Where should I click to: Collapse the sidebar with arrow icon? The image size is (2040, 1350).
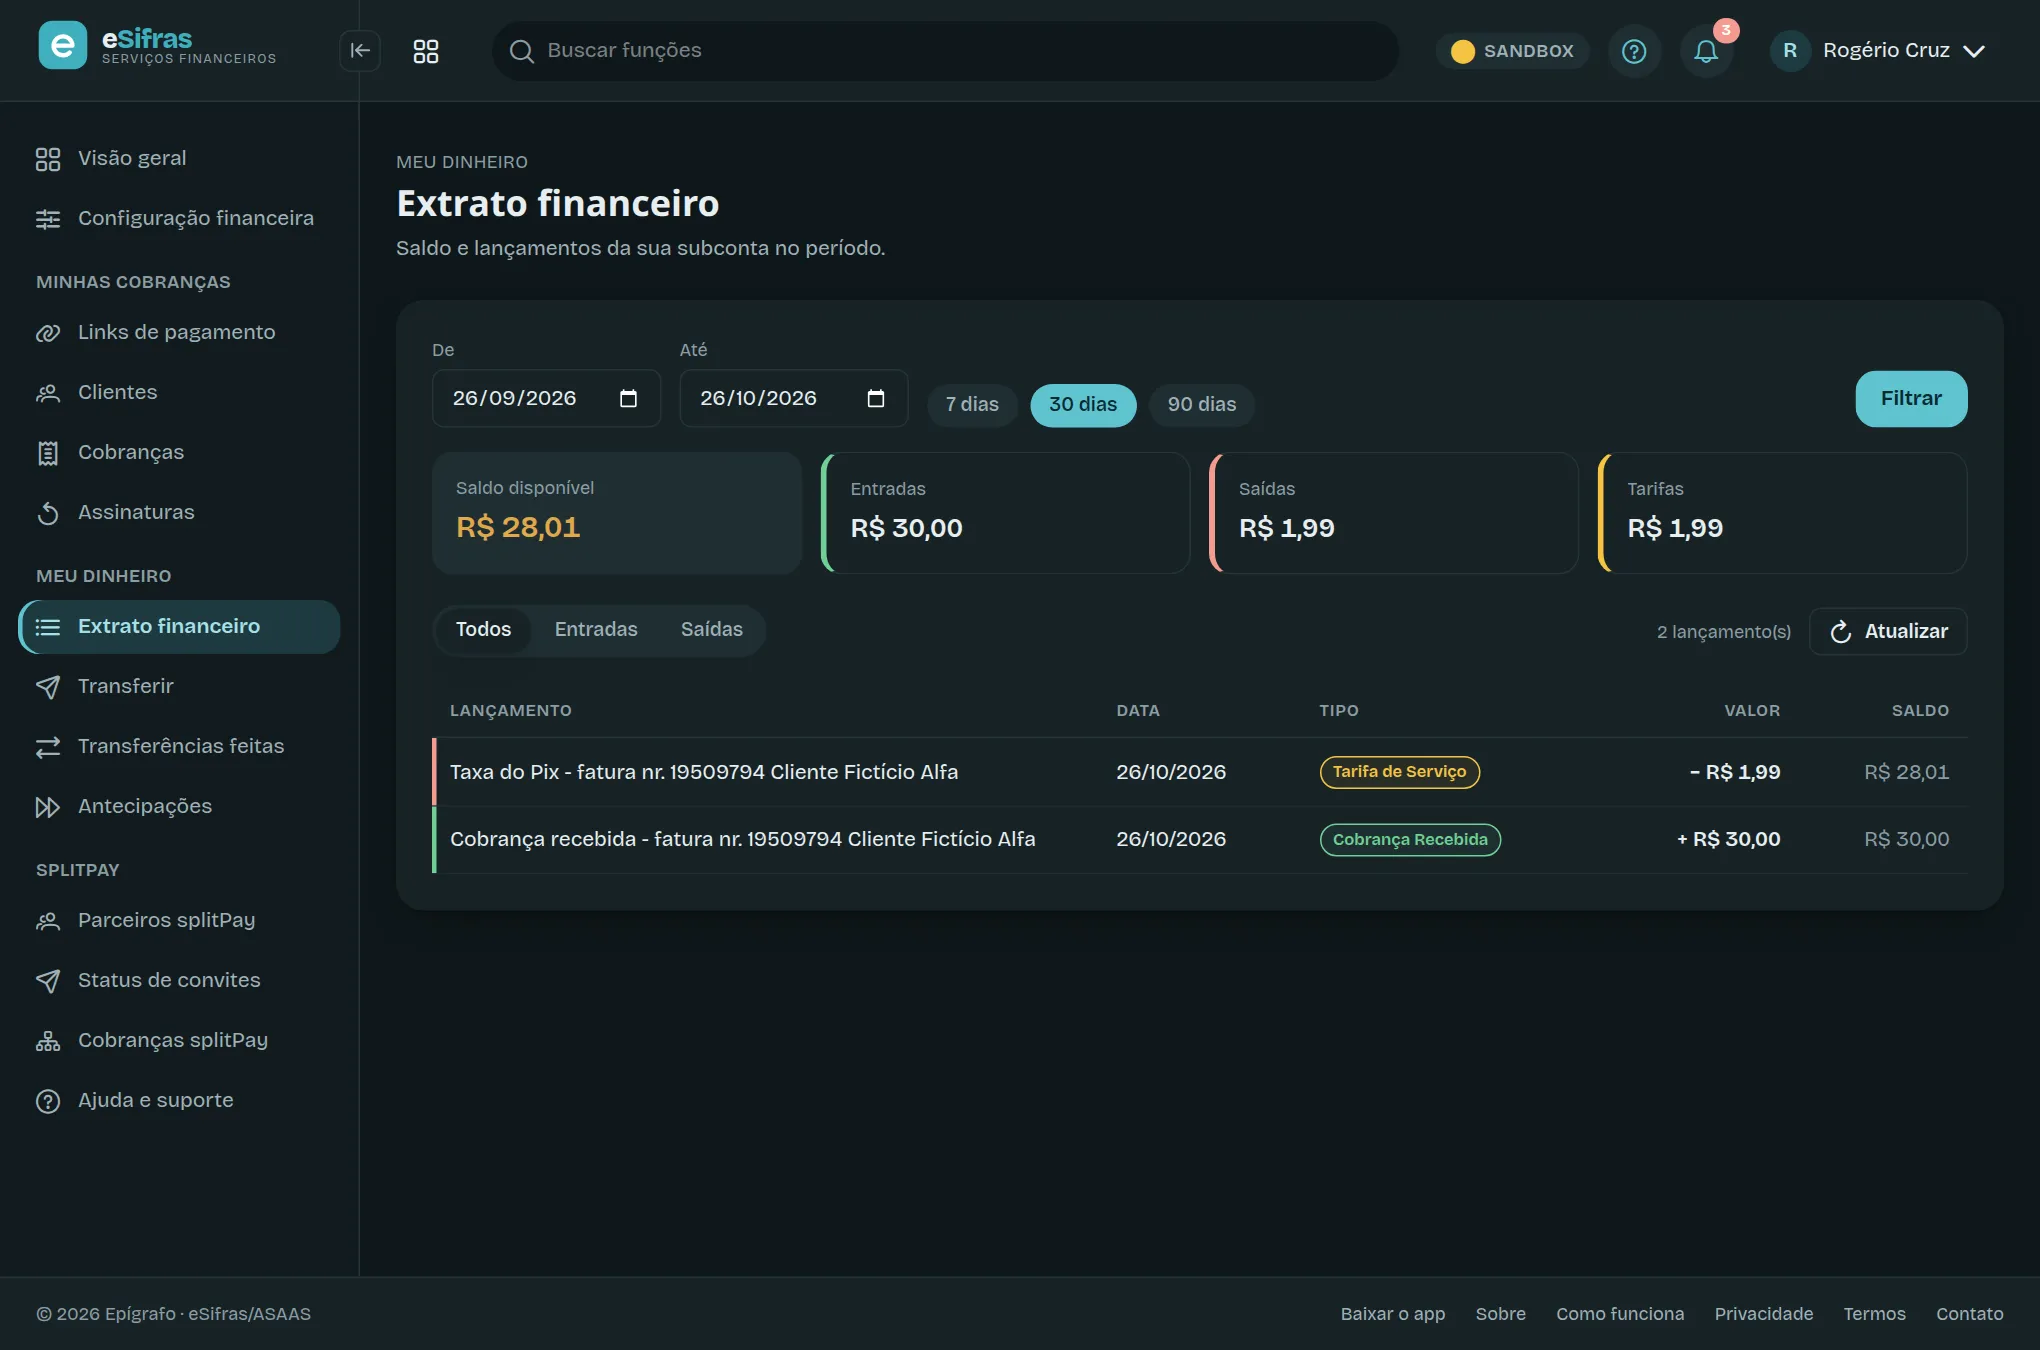(x=360, y=51)
